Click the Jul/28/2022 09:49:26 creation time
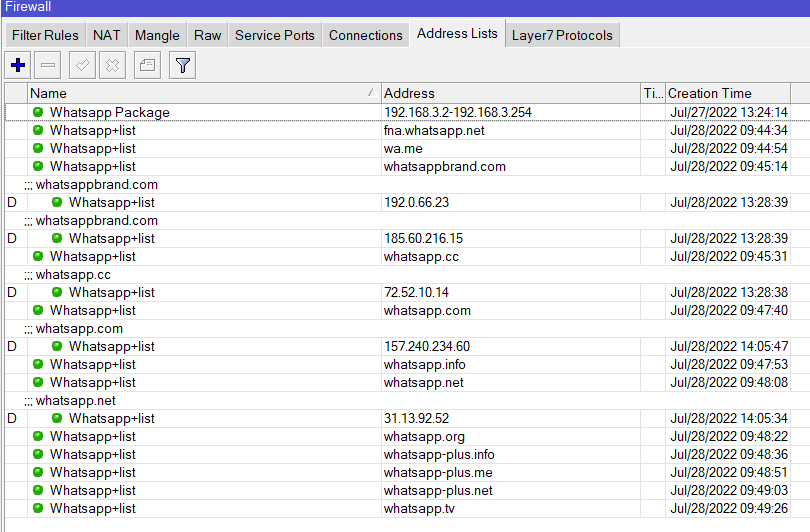Image resolution: width=810 pixels, height=532 pixels. [x=729, y=508]
